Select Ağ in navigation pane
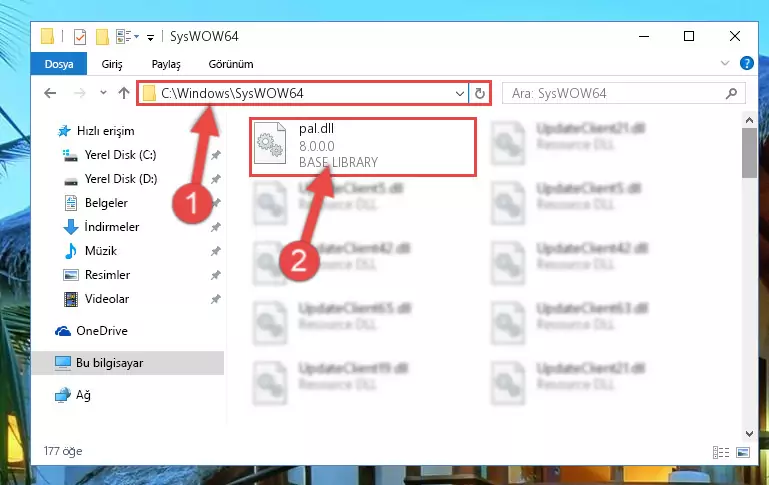 (x=83, y=395)
